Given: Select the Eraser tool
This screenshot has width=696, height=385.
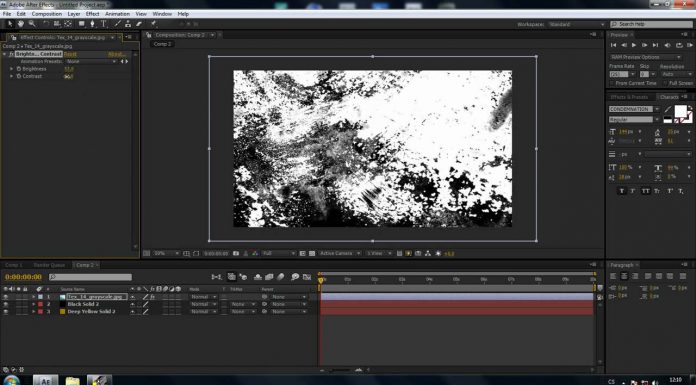Looking at the screenshot, I should [139, 24].
